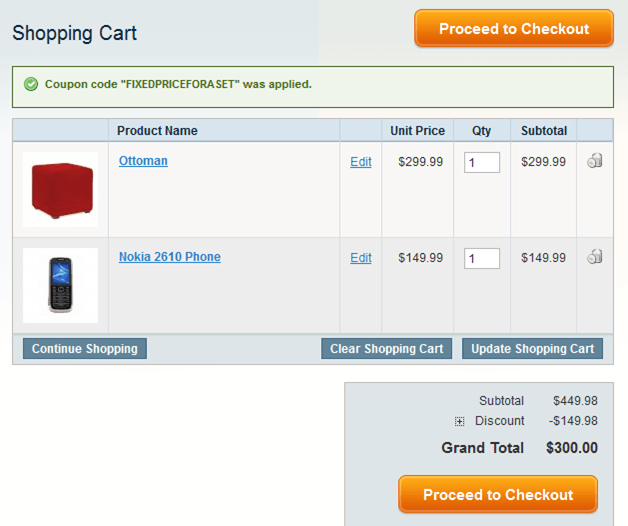
Task: Expand the Discount details
Action: 460,421
